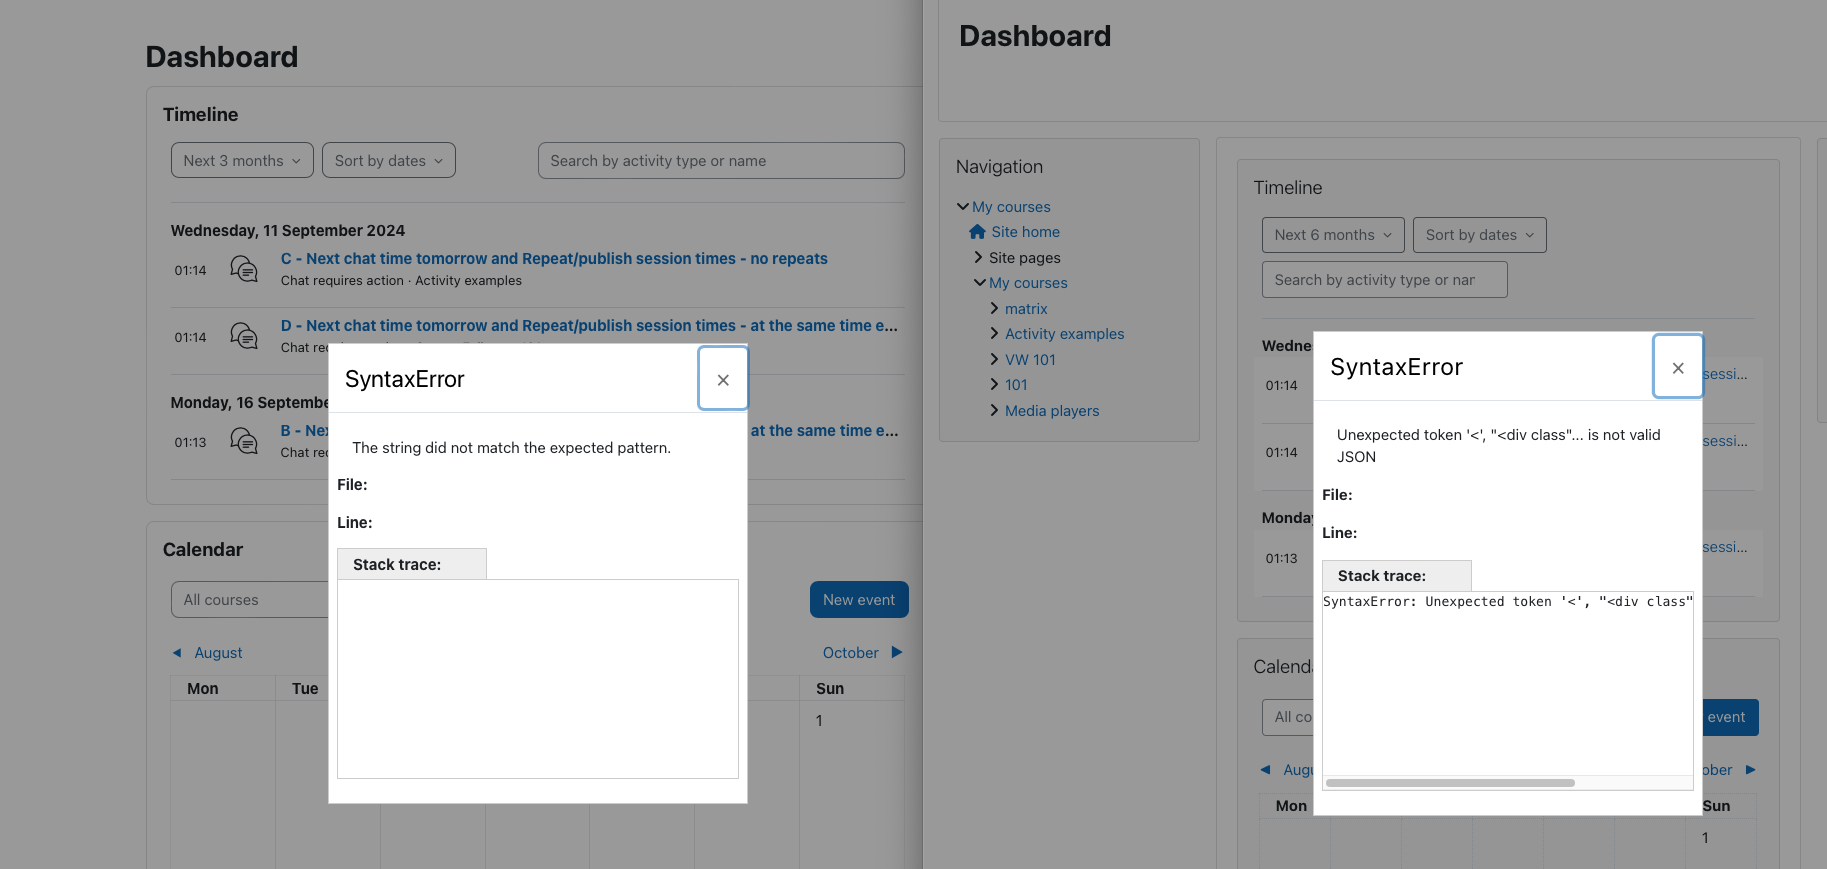Collapse the top-level My courses navigation node
The height and width of the screenshot is (869, 1827).
[963, 207]
